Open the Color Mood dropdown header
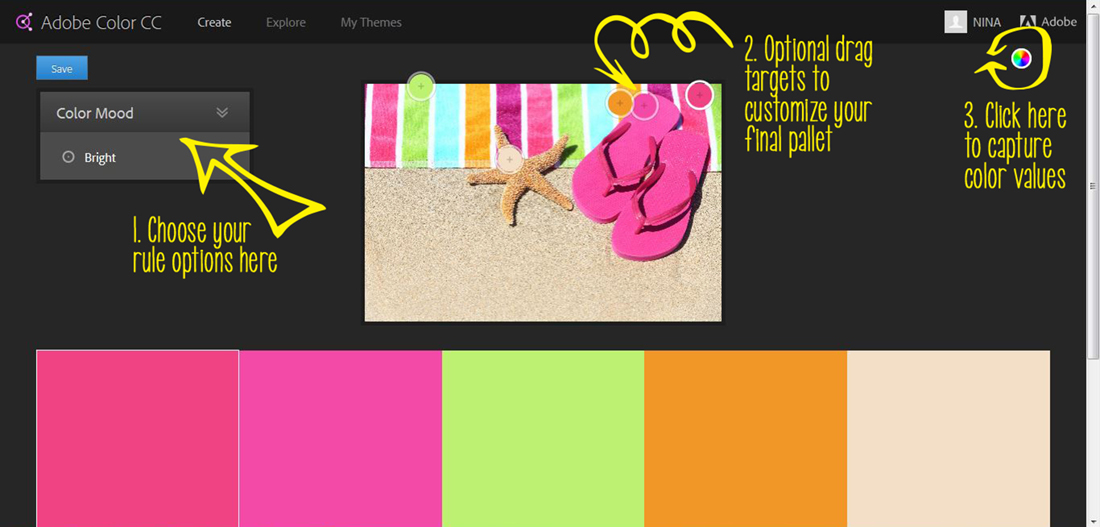Image resolution: width=1100 pixels, height=527 pixels. (x=145, y=112)
